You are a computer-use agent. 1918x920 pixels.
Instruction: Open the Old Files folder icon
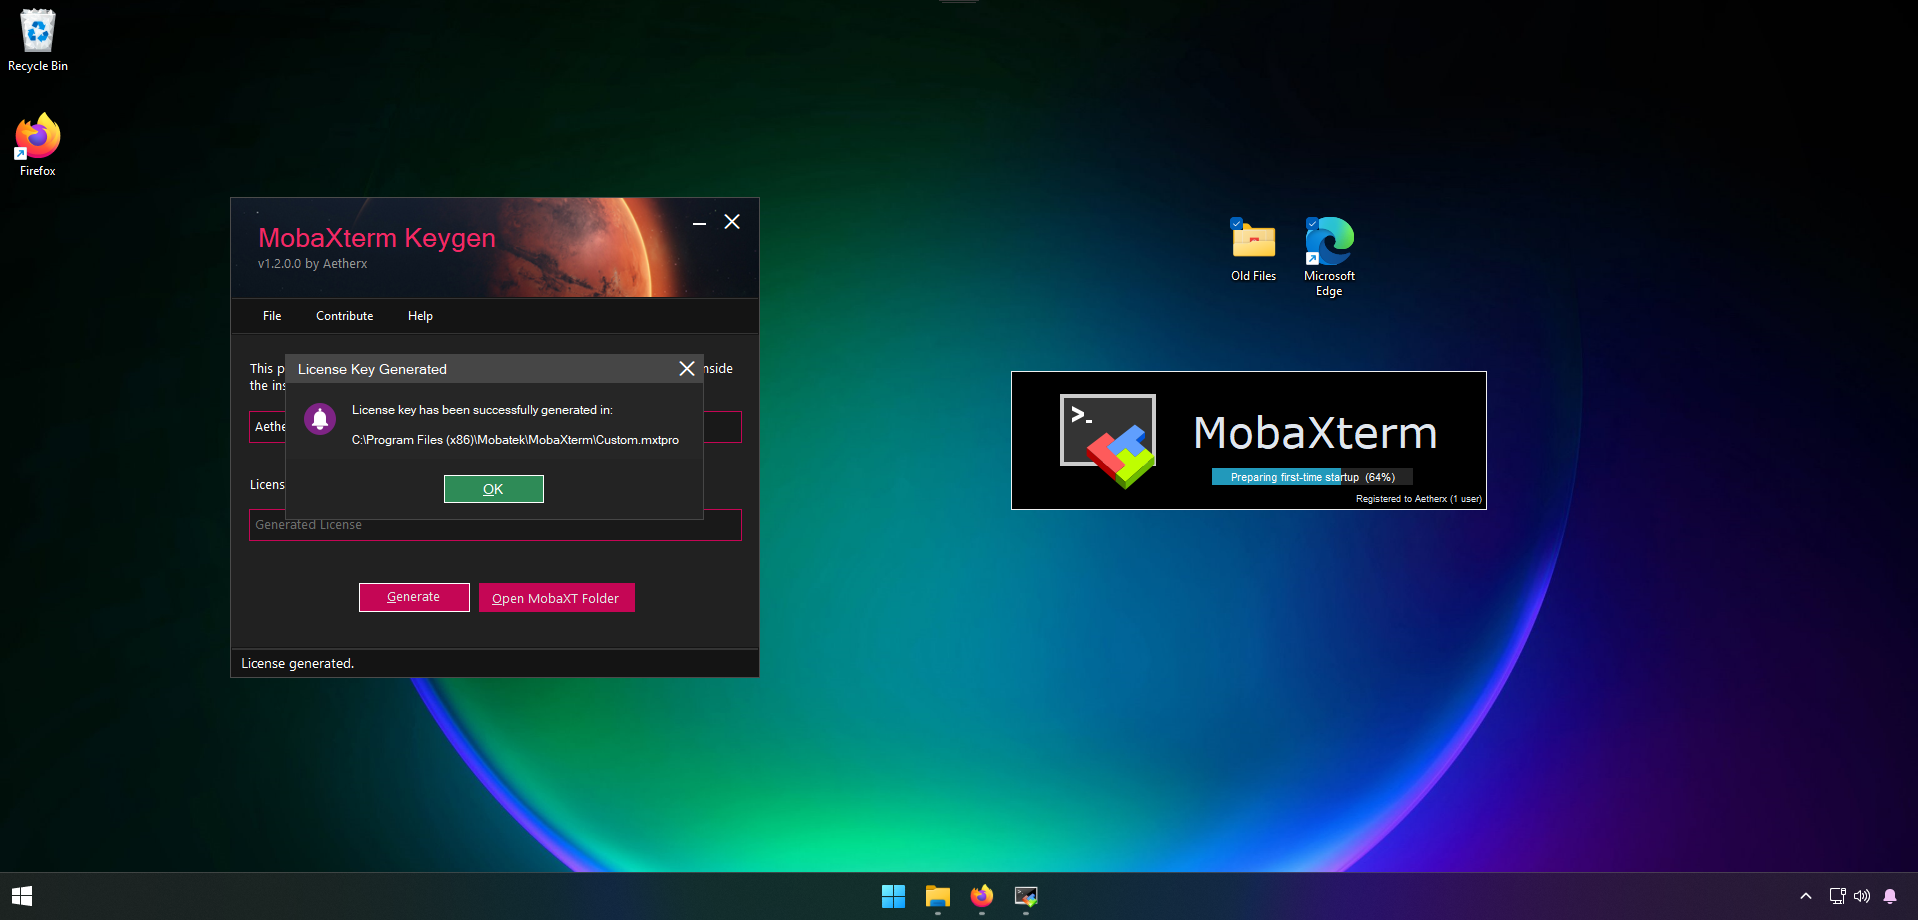coord(1253,250)
